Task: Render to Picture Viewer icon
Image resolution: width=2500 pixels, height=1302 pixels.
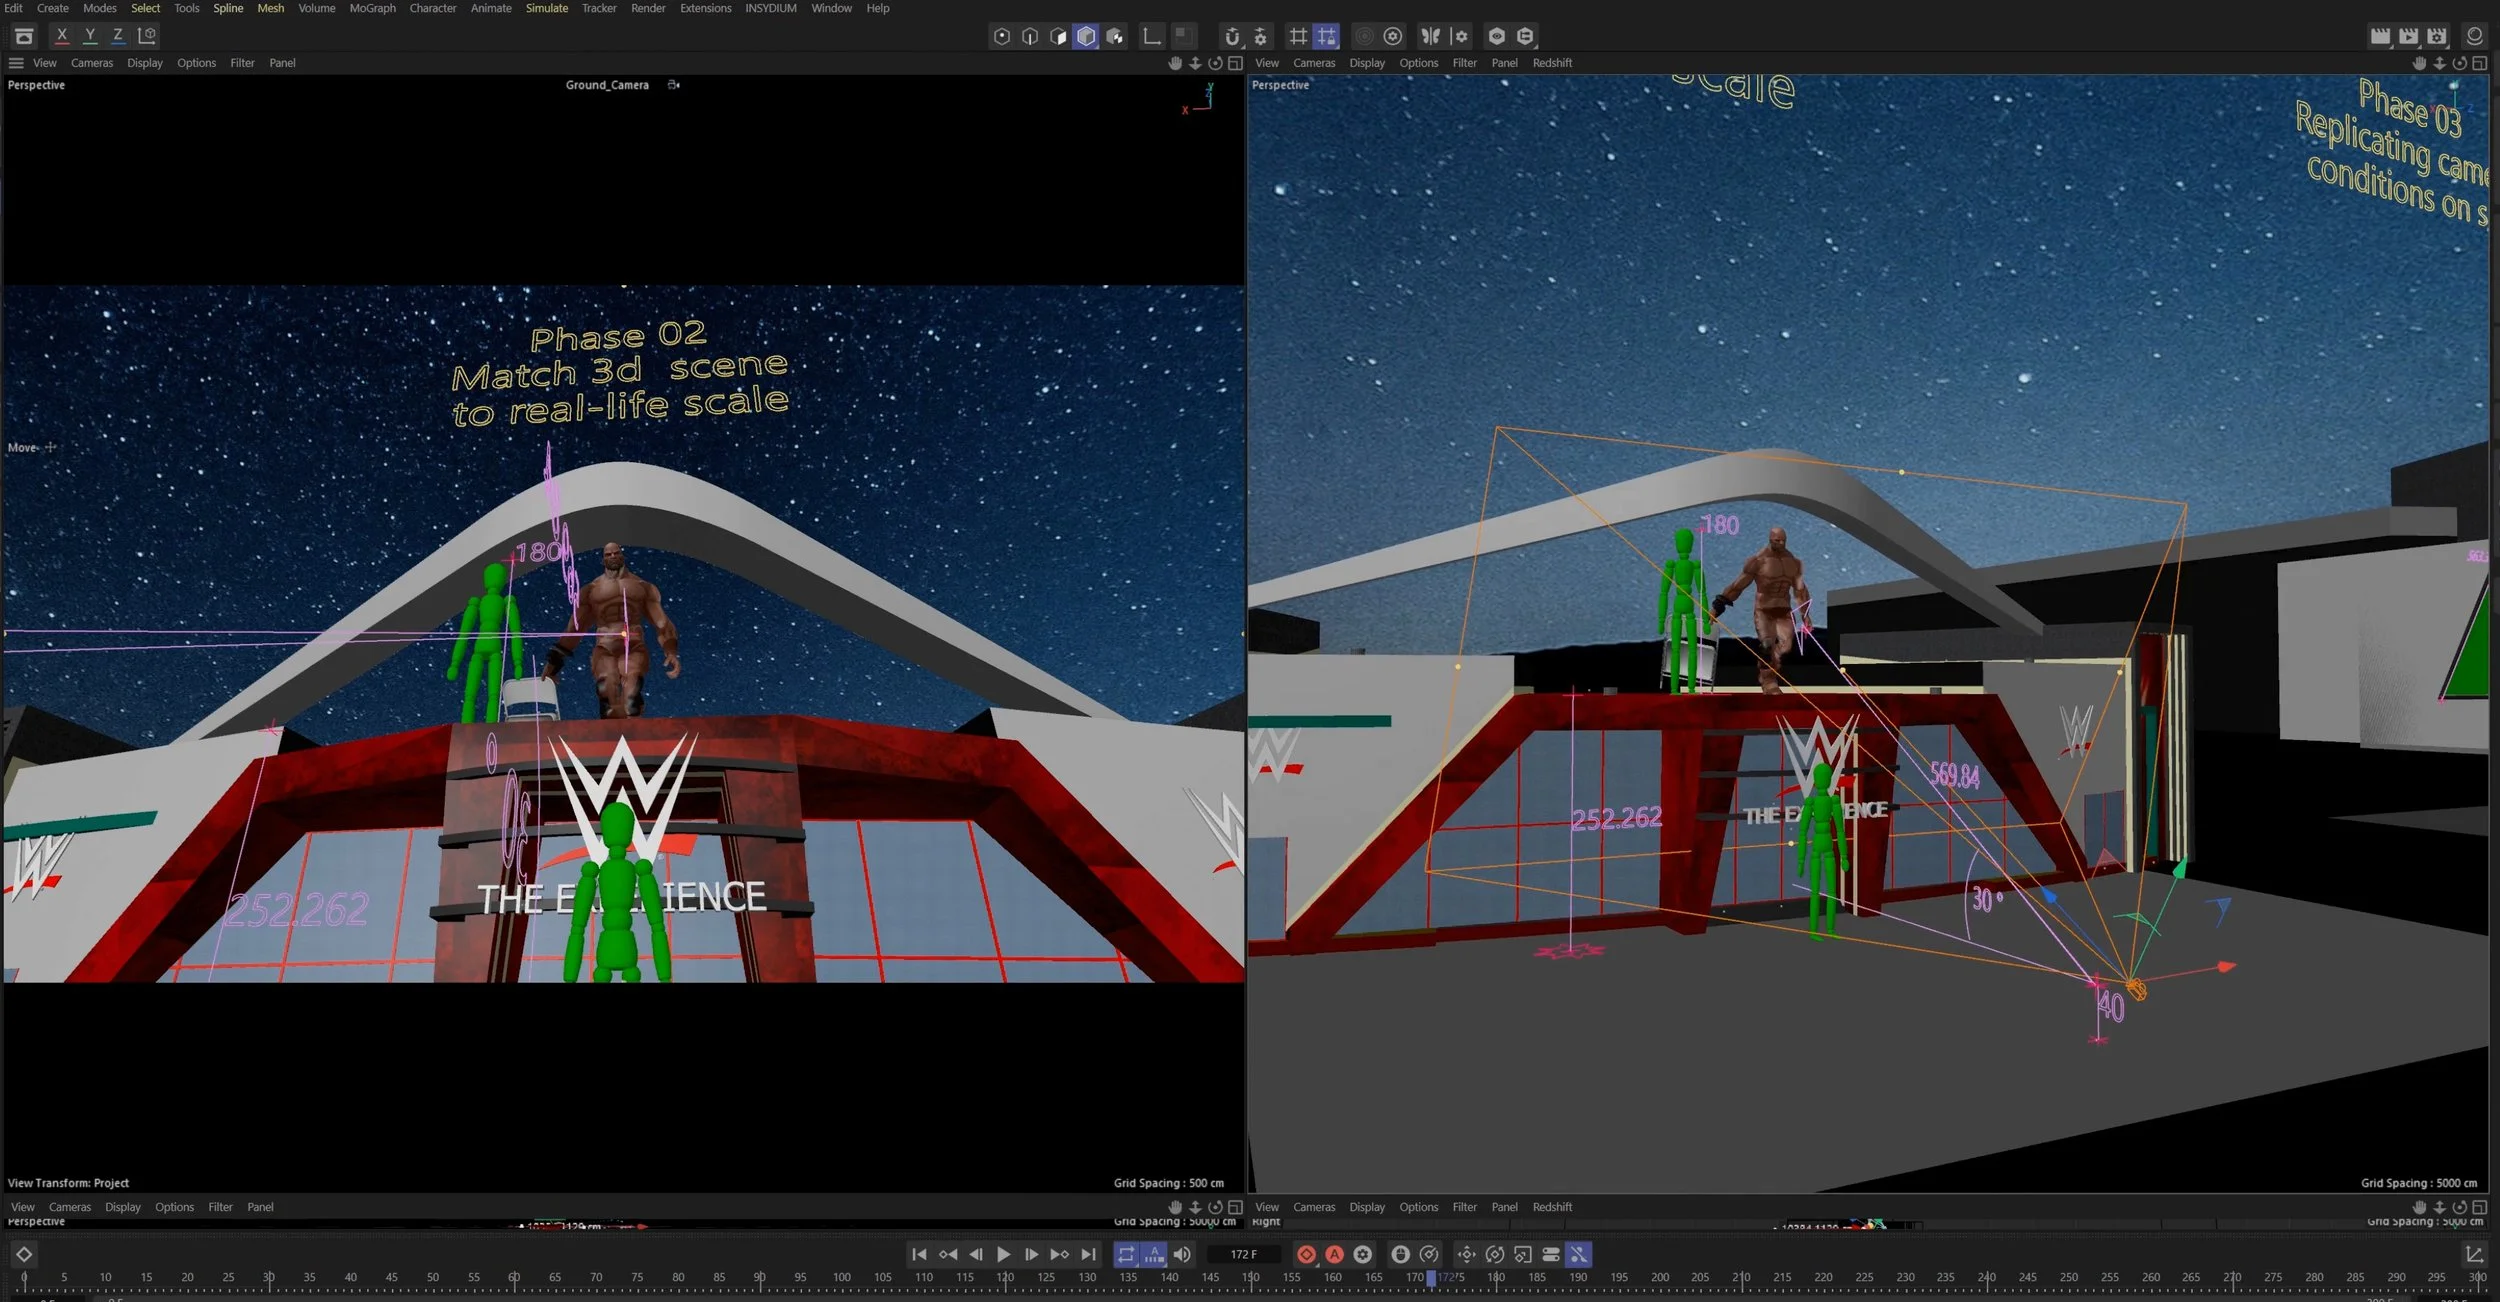Action: coord(2408,36)
